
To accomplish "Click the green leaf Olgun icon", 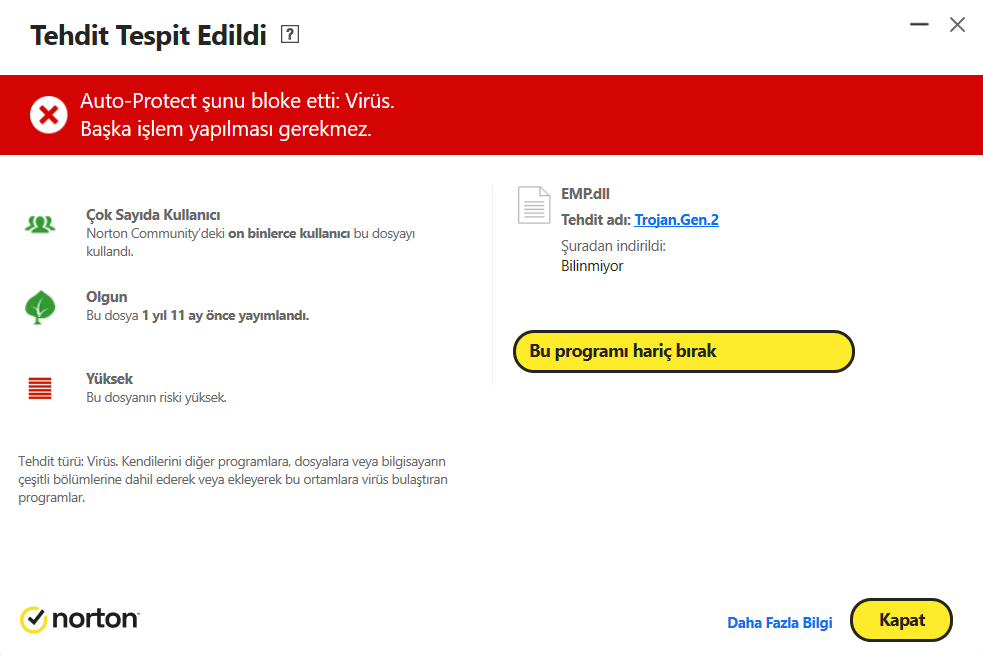I will coord(40,307).
